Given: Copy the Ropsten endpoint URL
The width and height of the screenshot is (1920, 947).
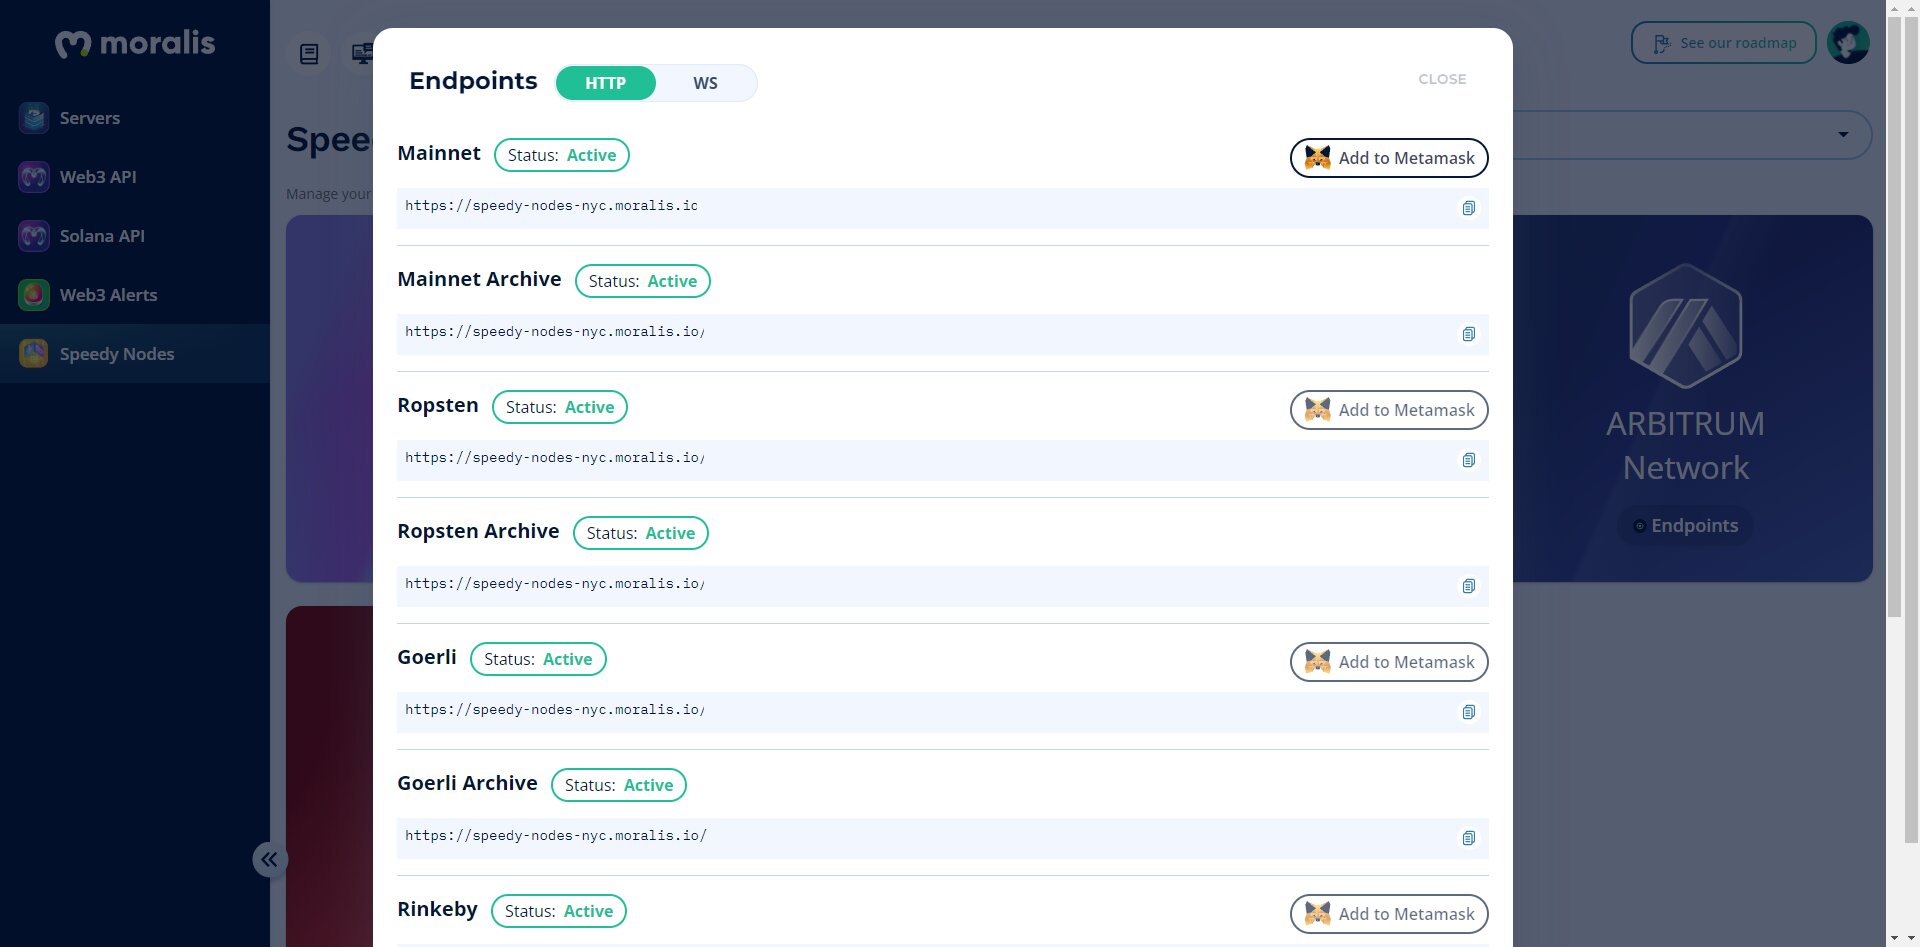Looking at the screenshot, I should click(1468, 460).
